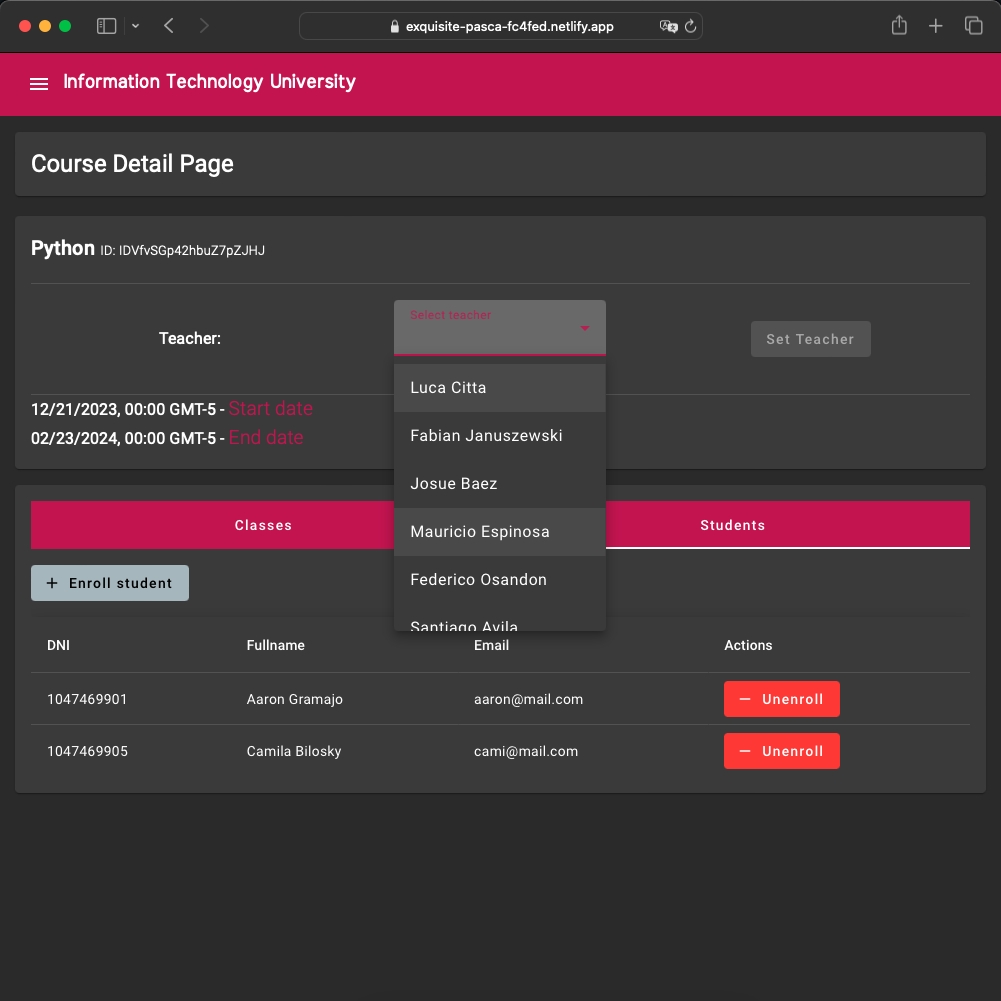Screen dimensions: 1001x1001
Task: Click the browser address bar
Action: pyautogui.click(x=508, y=27)
